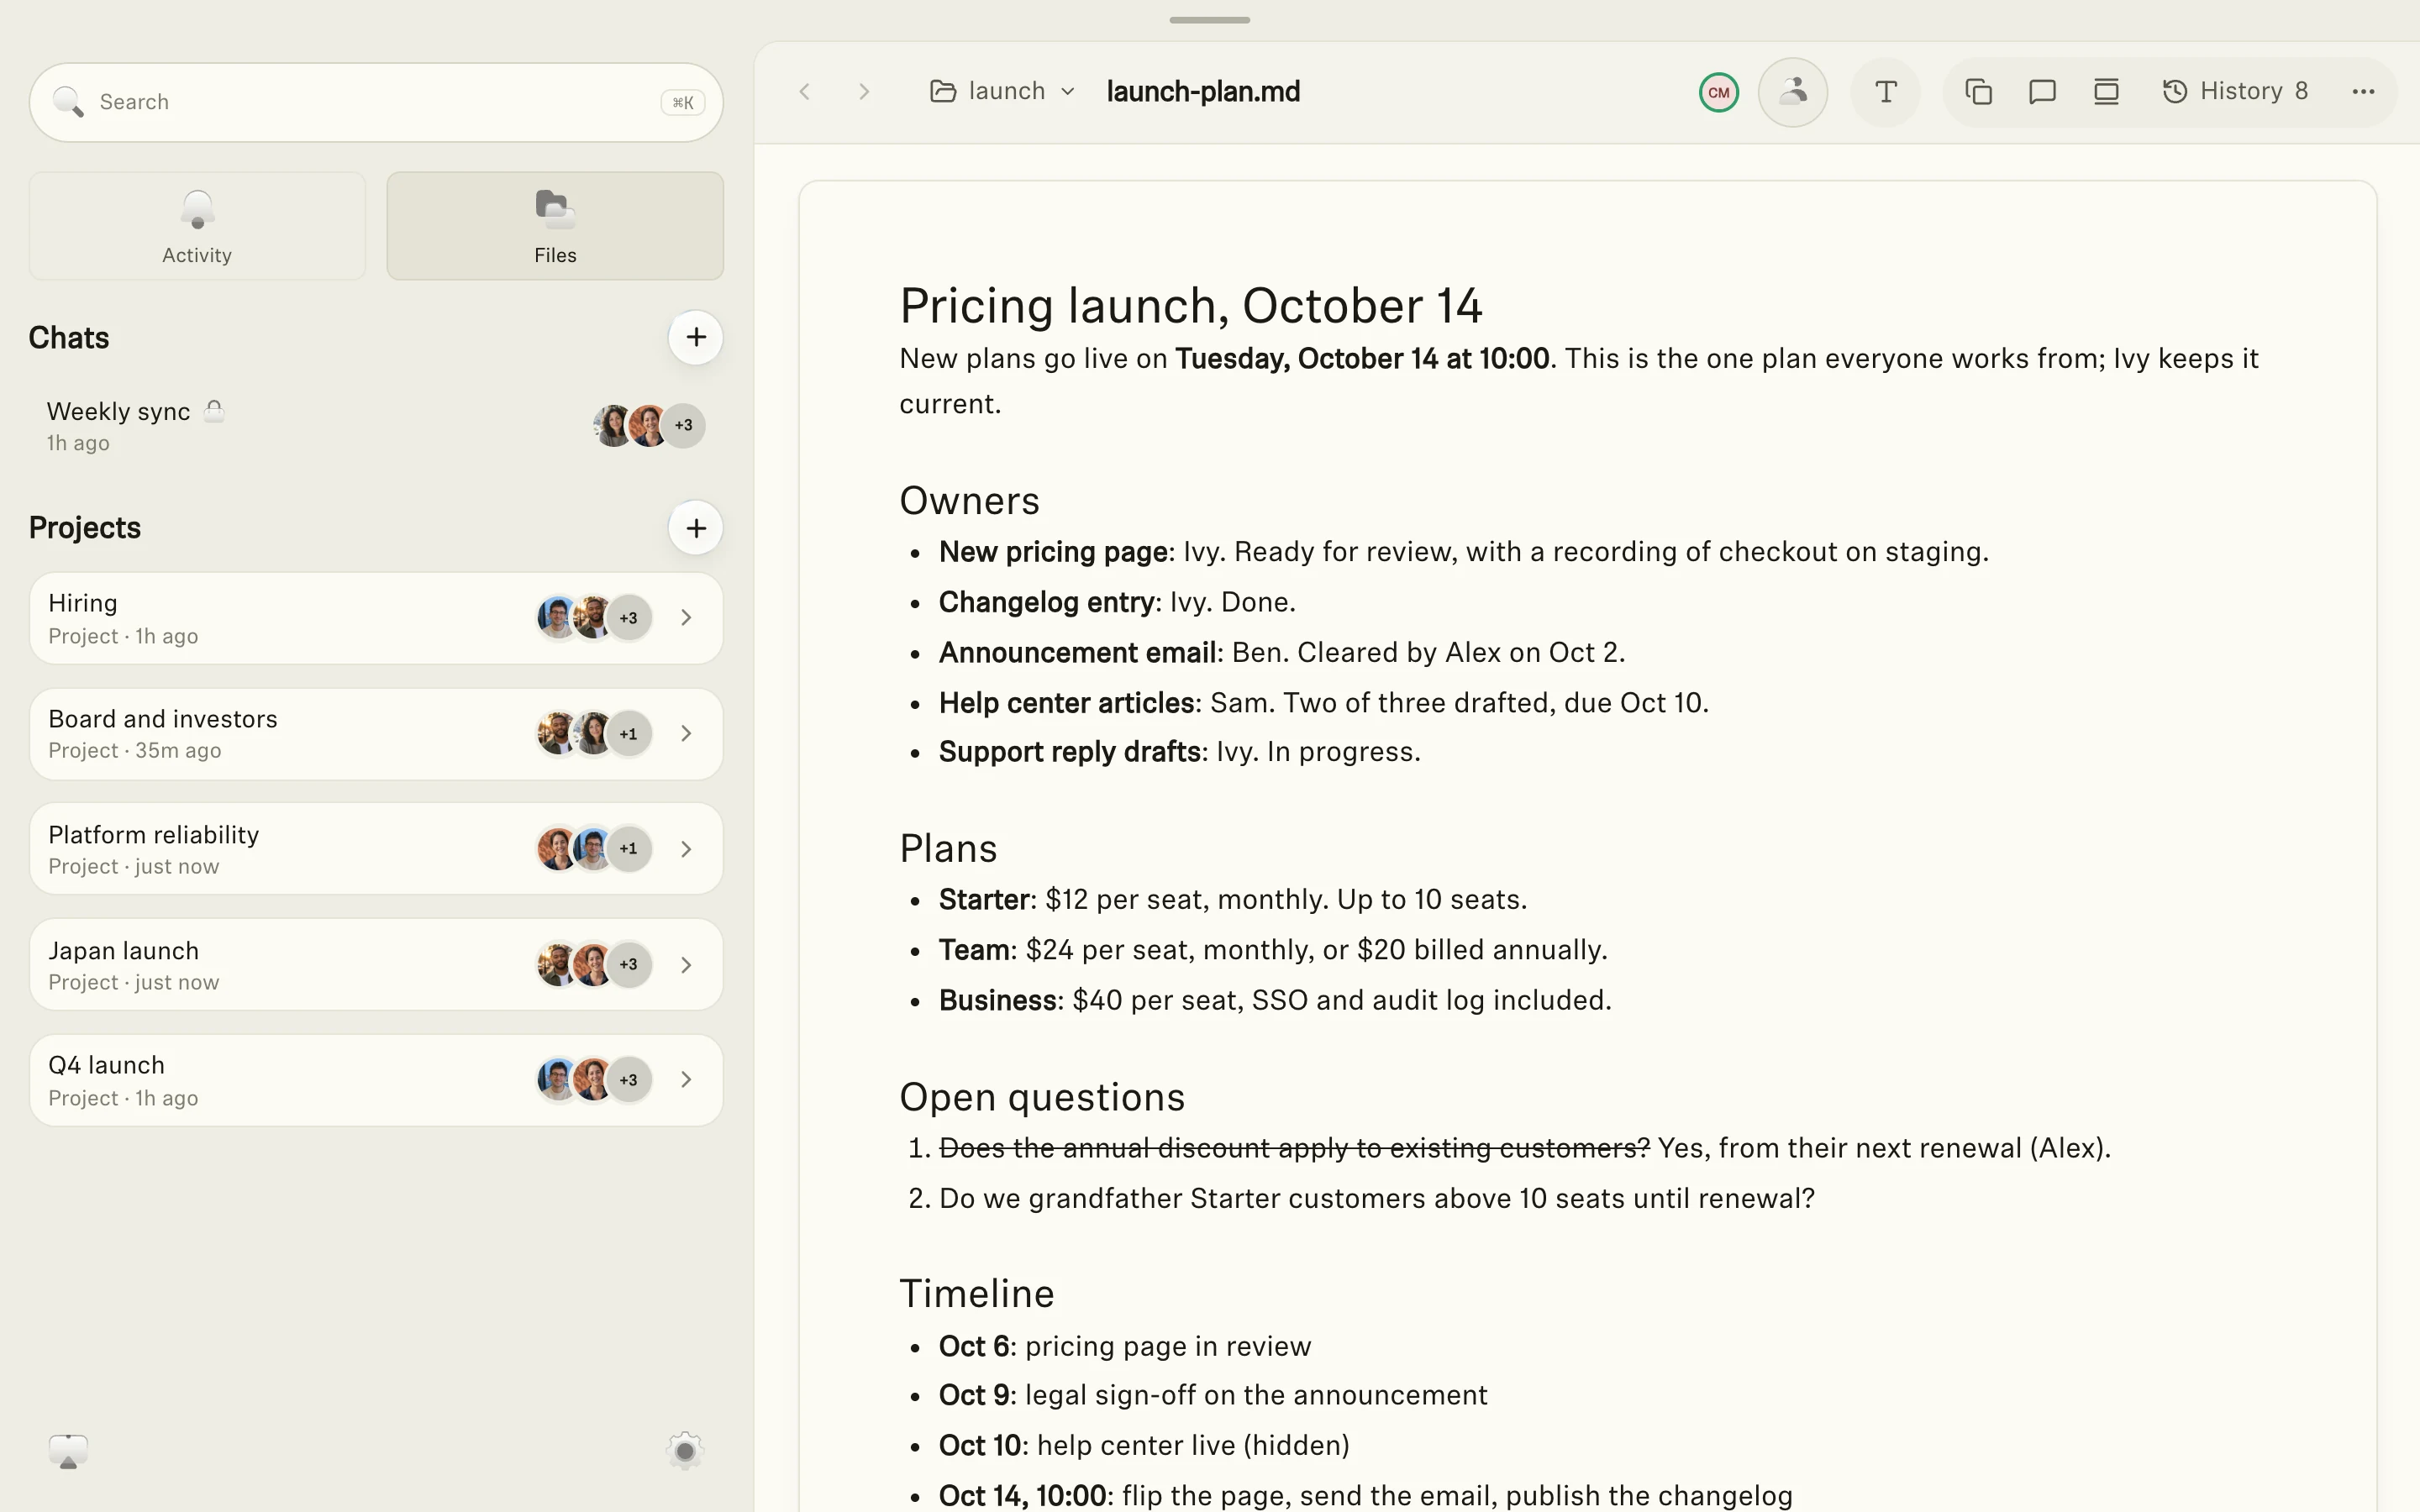
Task: Open the Weekly sync chat
Action: 376,426
